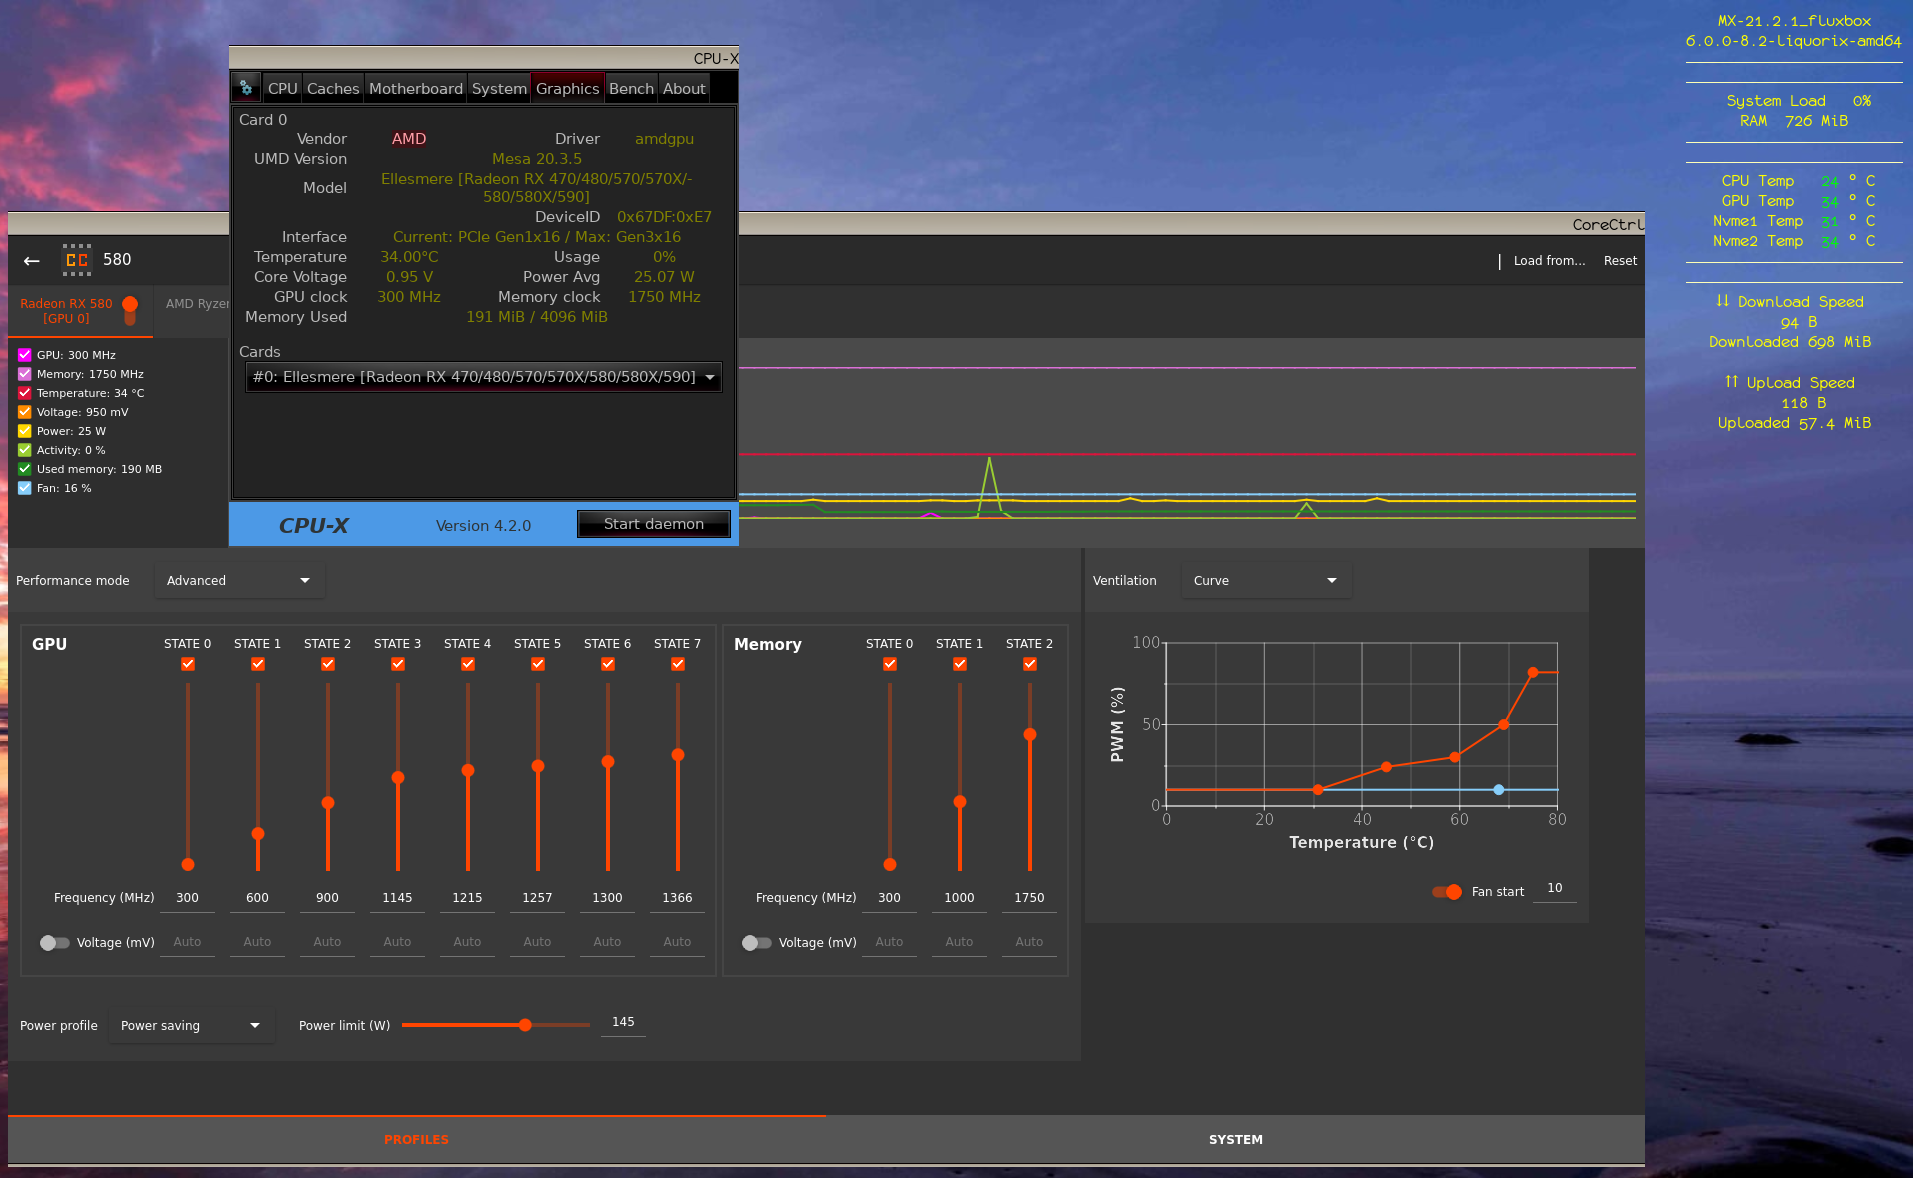Uncheck STATE 0 in the Memory section
Image resolution: width=1913 pixels, height=1178 pixels.
point(889,663)
